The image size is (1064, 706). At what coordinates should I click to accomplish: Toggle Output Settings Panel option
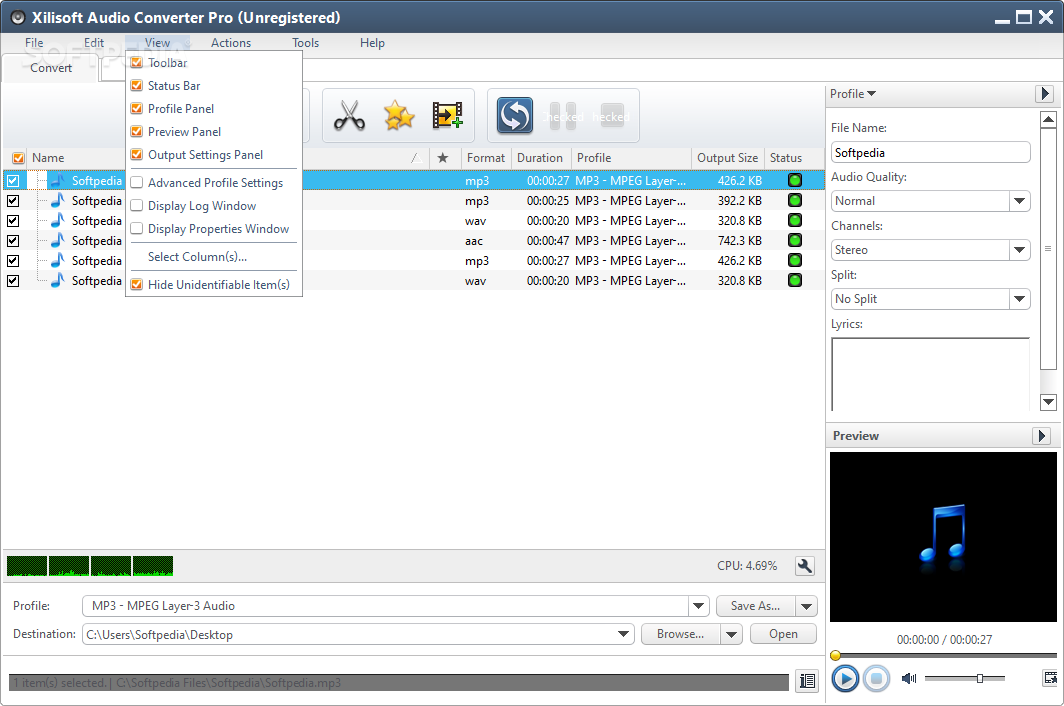click(x=136, y=155)
